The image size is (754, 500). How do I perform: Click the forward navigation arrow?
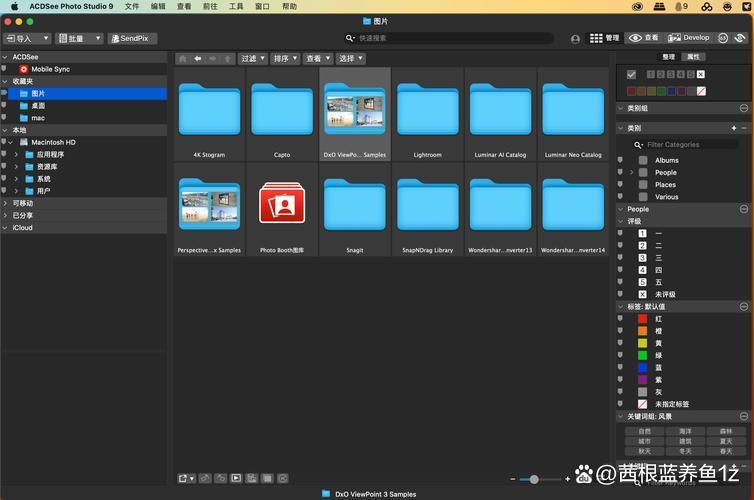pos(212,59)
